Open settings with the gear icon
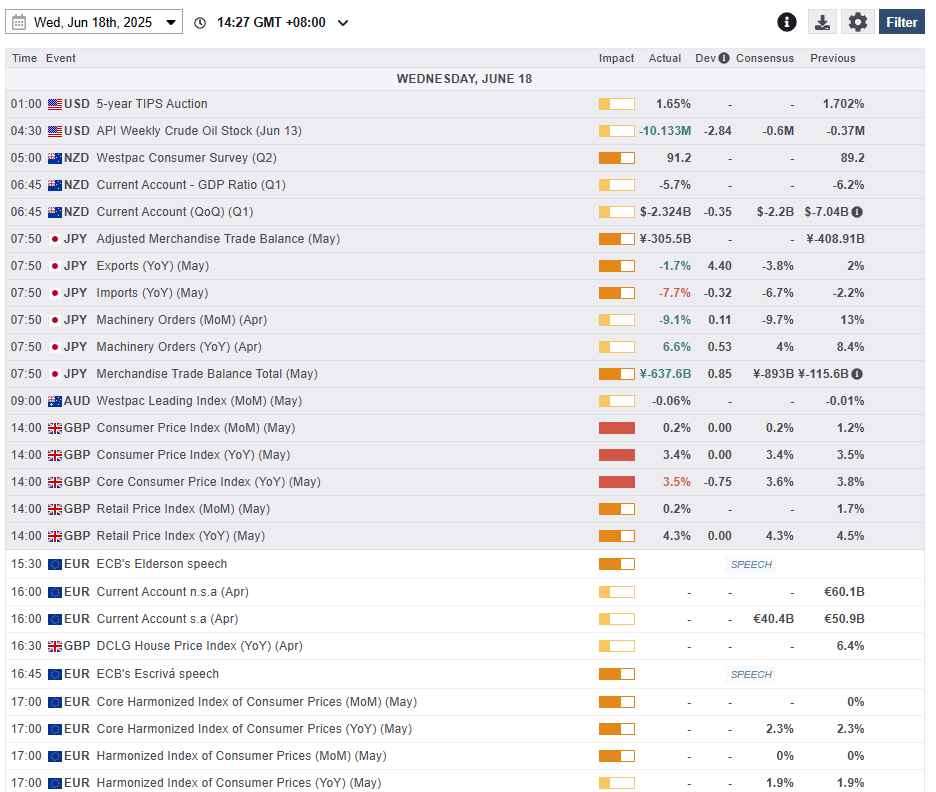Viewport: 936px width, 792px height. (858, 22)
